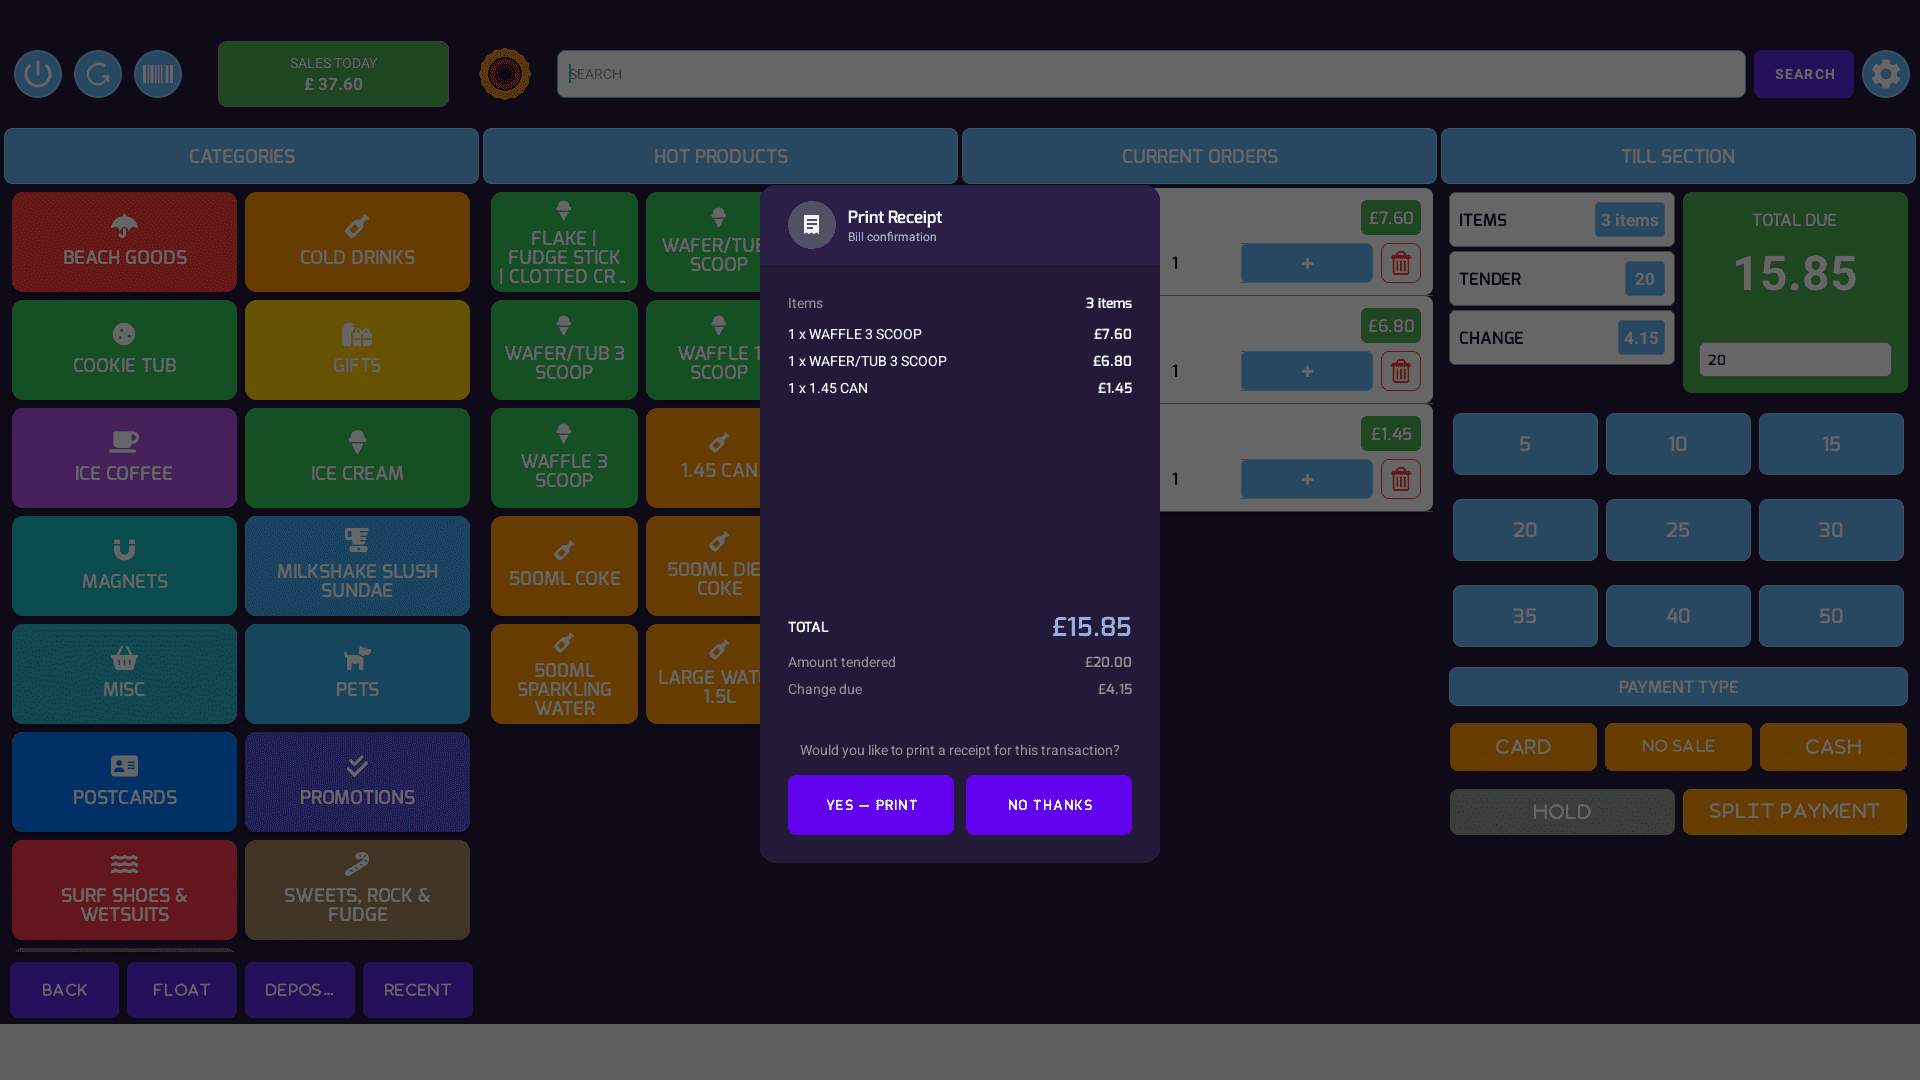The image size is (1920, 1080).
Task: Click the round store logo emblem
Action: point(504,74)
